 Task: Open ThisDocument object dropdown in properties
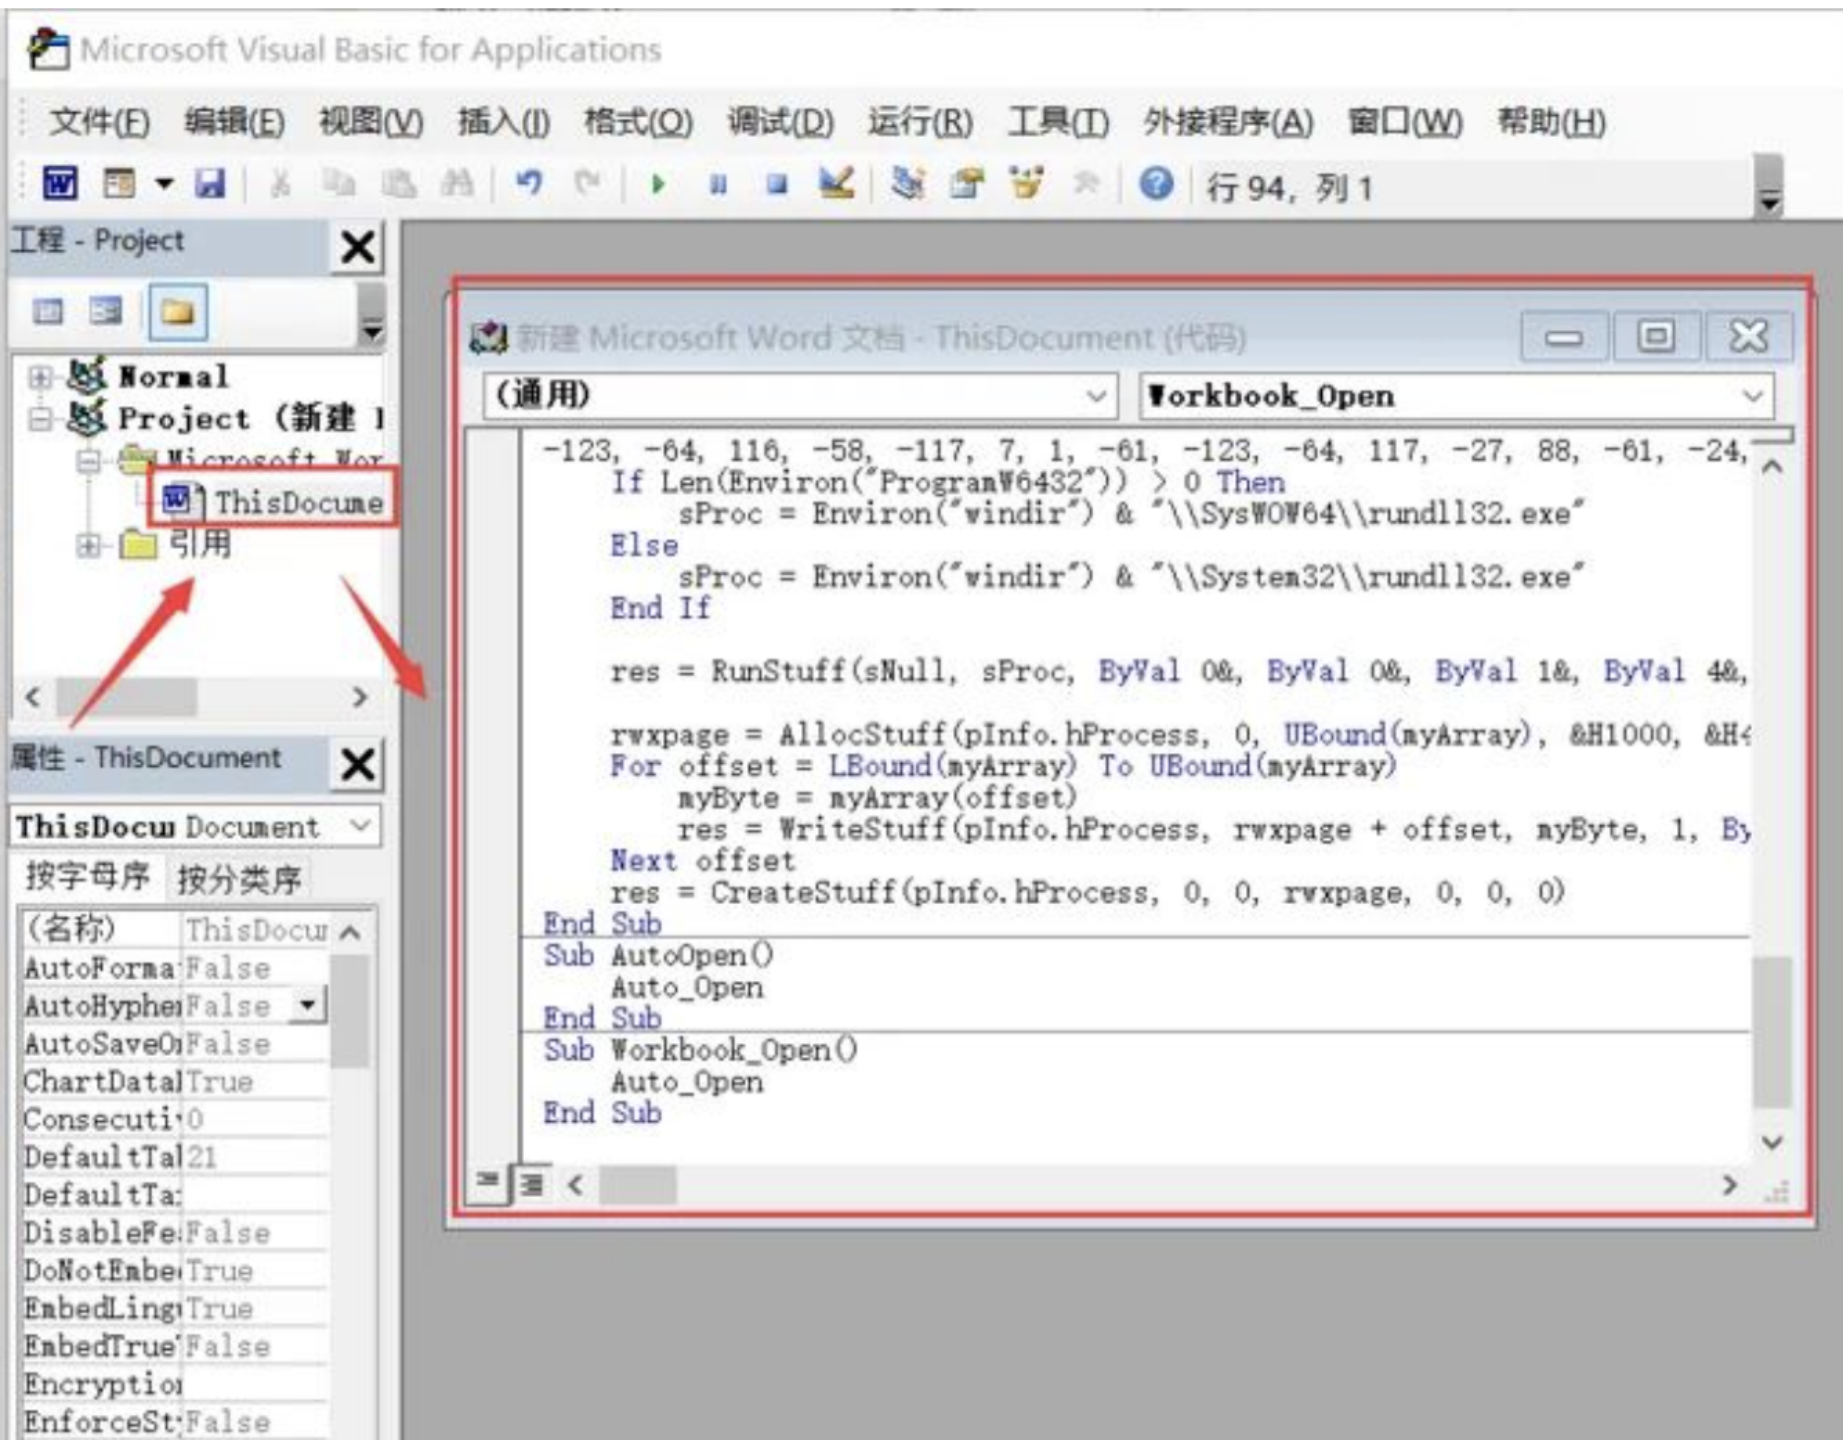[360, 826]
